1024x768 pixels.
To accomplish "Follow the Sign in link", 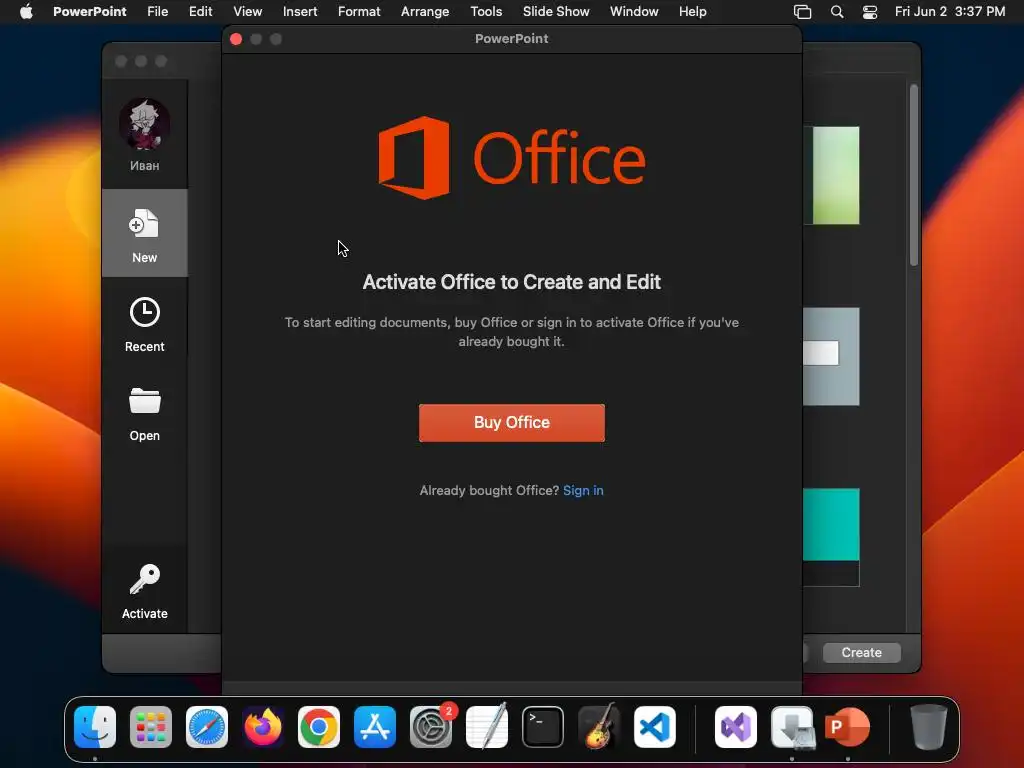I will click(583, 490).
